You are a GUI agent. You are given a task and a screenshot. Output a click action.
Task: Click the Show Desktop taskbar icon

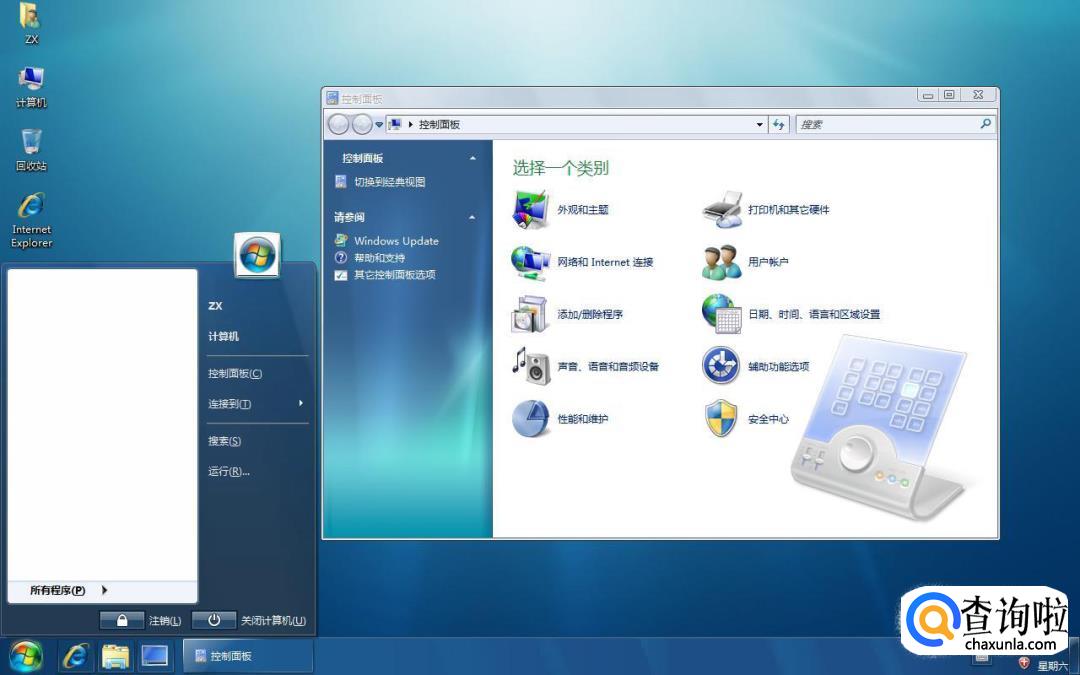[154, 656]
